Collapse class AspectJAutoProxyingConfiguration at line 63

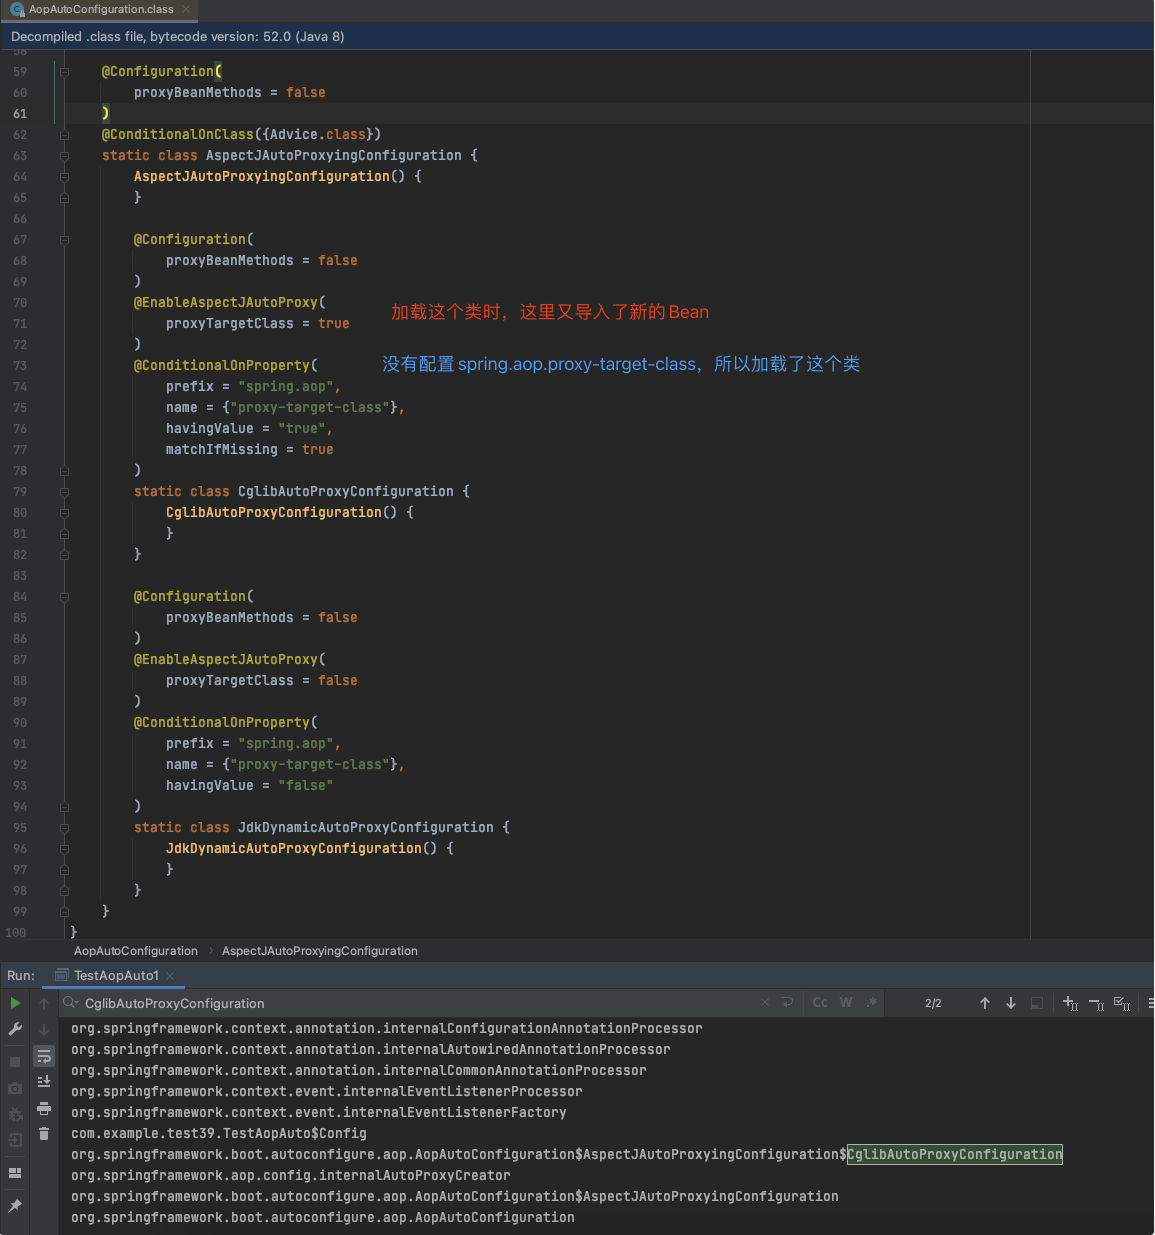tap(64, 156)
